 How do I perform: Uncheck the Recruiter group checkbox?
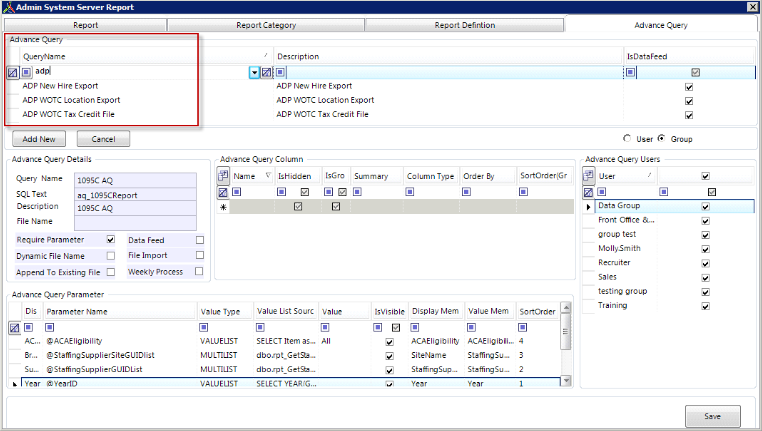point(706,263)
